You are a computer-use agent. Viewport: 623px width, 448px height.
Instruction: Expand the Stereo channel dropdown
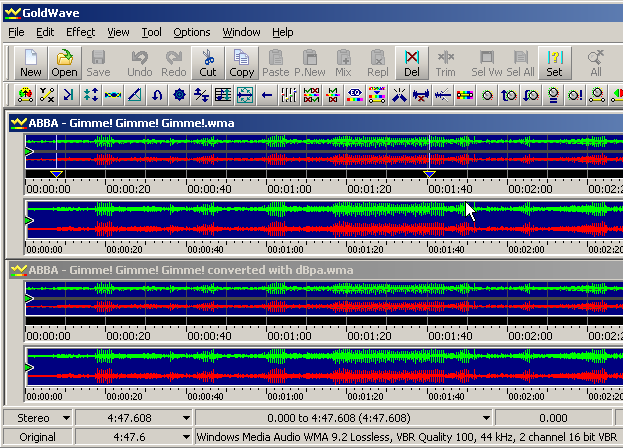[66, 418]
